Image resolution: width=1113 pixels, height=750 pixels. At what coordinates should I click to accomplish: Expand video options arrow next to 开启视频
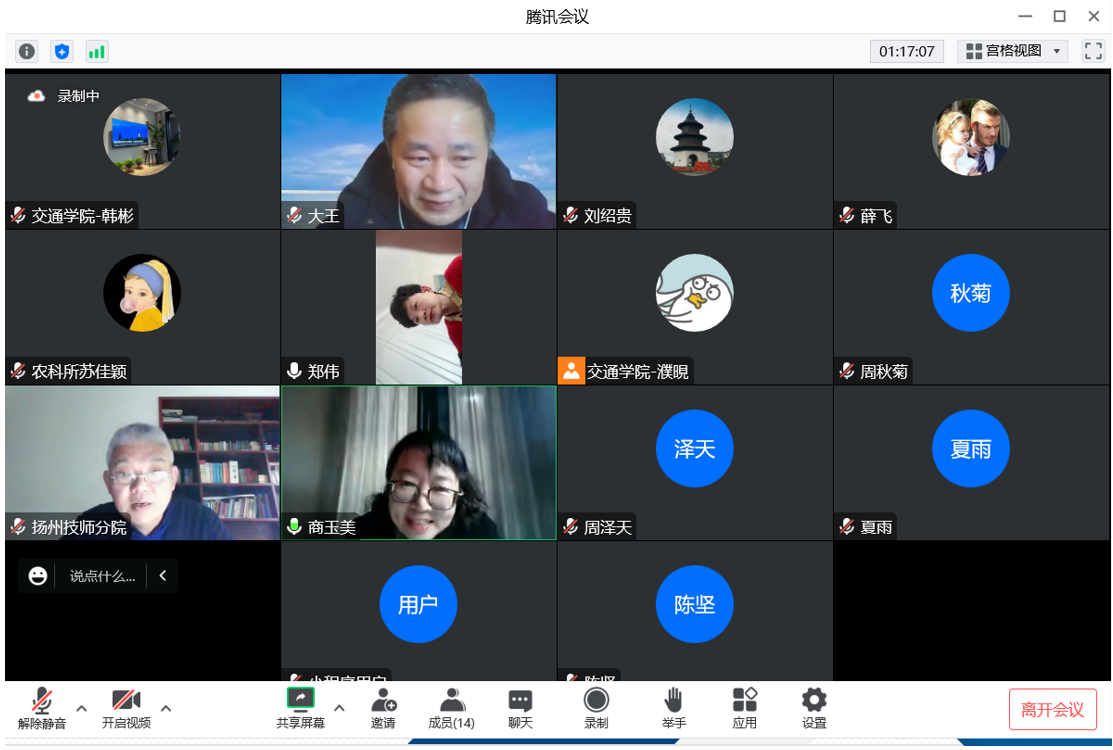click(166, 708)
